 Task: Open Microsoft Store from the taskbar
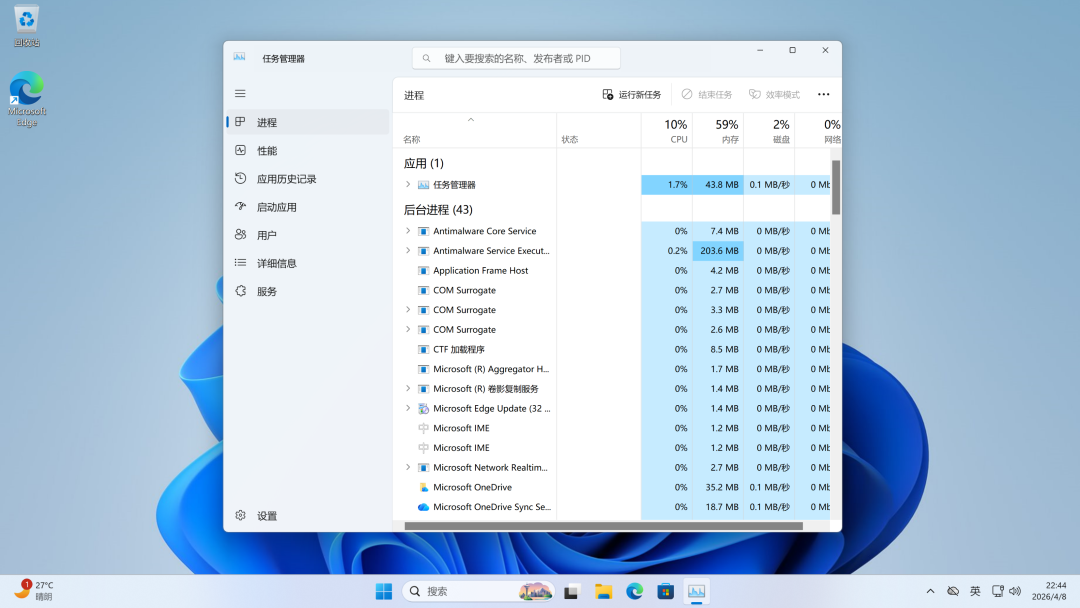pyautogui.click(x=665, y=591)
